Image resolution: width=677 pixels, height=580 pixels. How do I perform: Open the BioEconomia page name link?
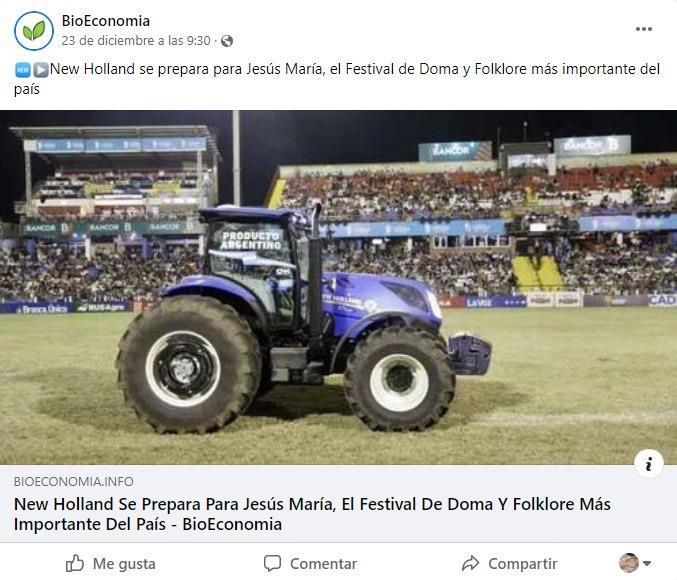click(x=106, y=21)
